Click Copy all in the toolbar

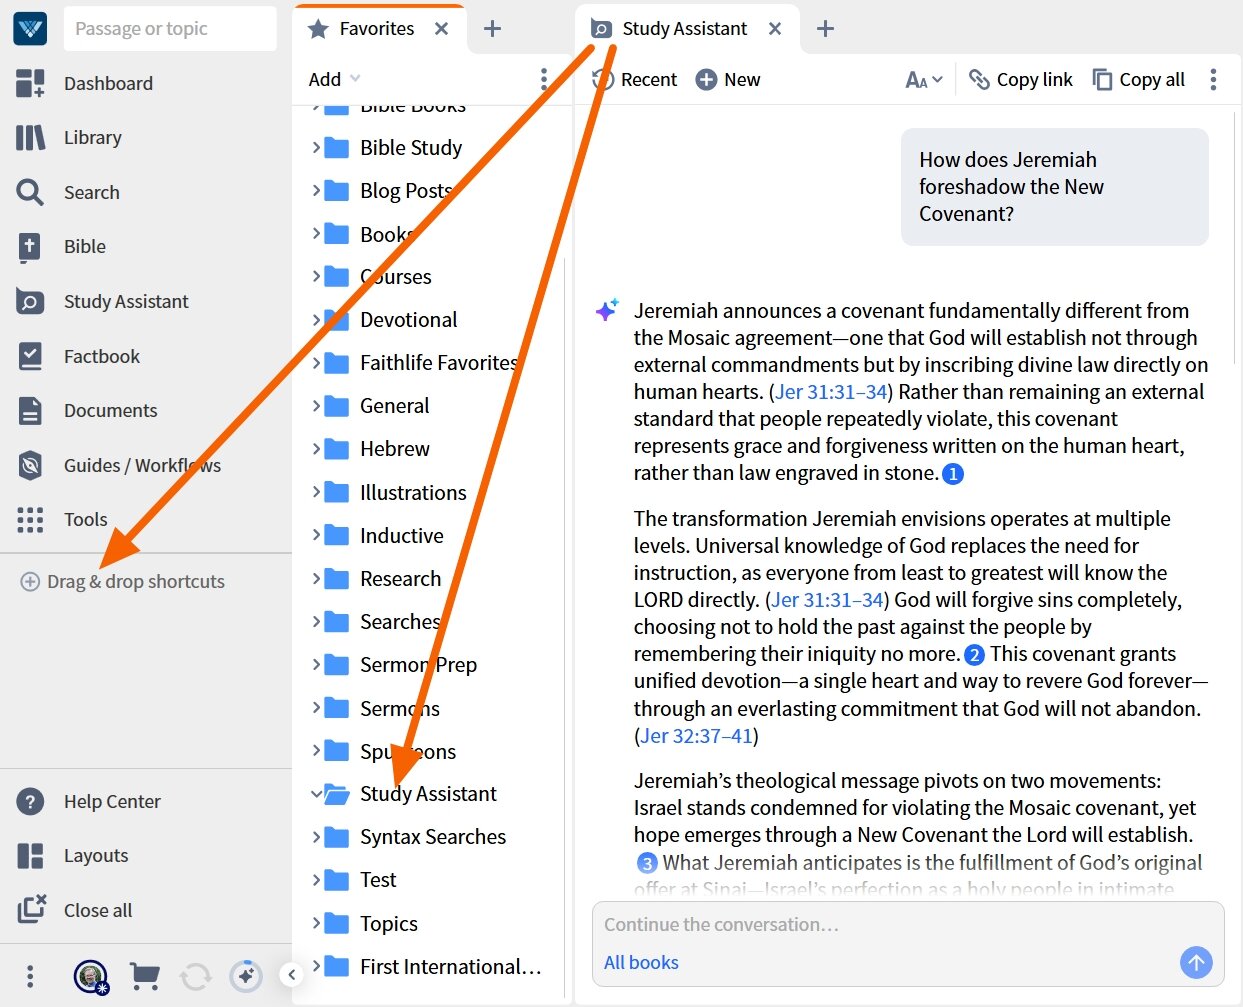(1139, 79)
